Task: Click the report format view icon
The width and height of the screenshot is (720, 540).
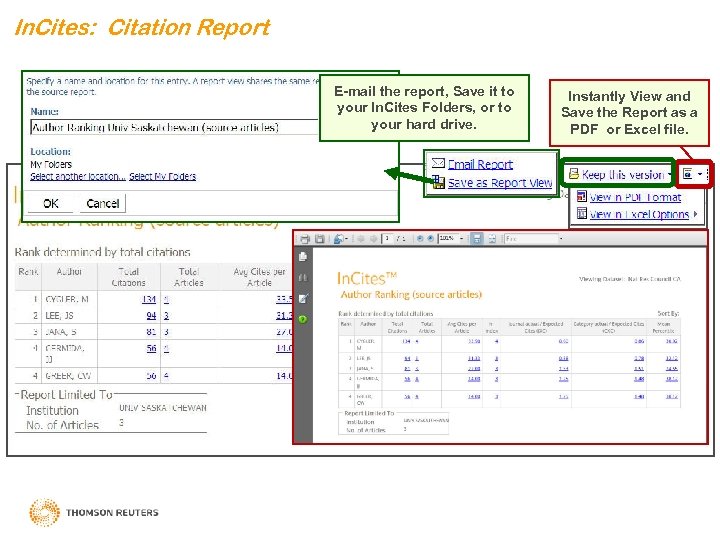Action: [x=687, y=174]
